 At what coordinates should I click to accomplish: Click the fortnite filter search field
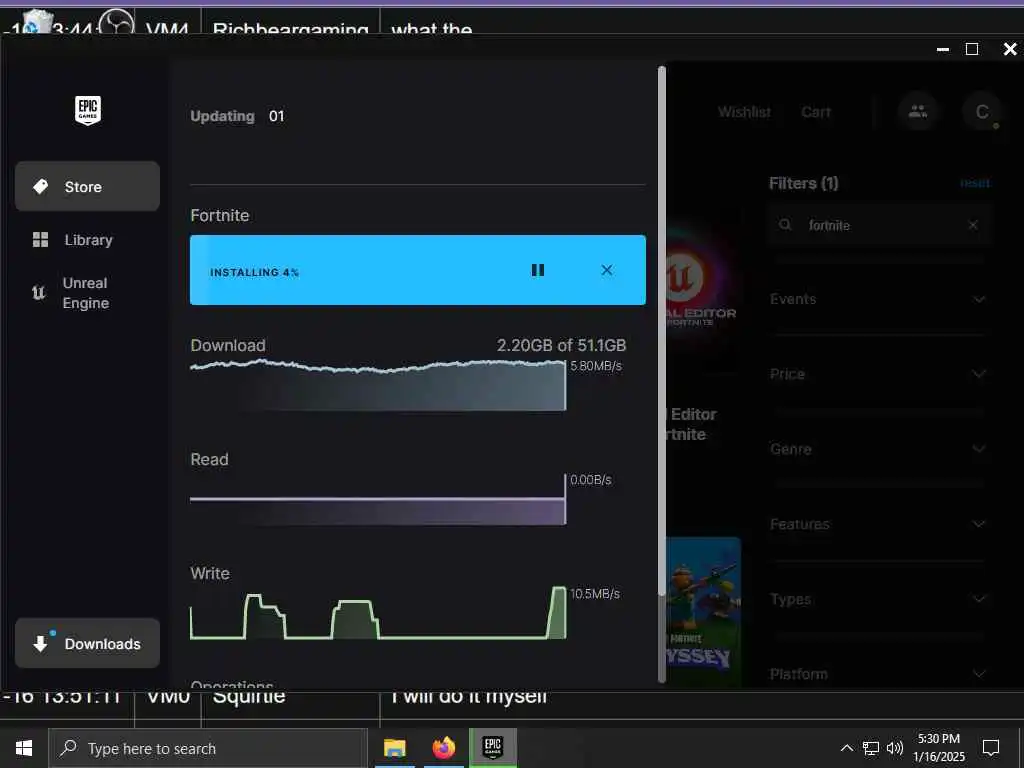[x=880, y=225]
